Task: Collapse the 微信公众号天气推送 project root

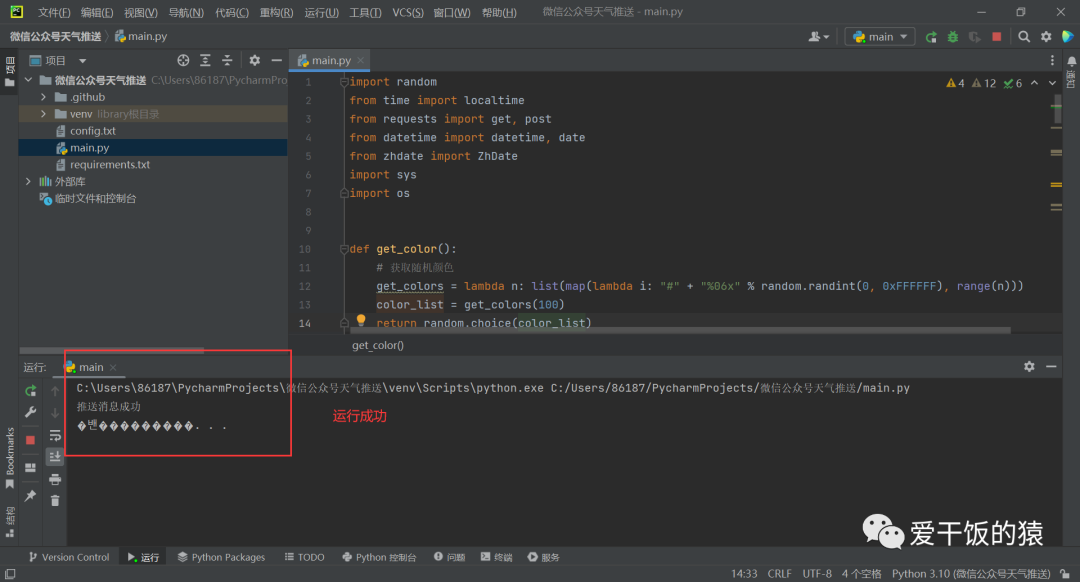Action: [29, 80]
